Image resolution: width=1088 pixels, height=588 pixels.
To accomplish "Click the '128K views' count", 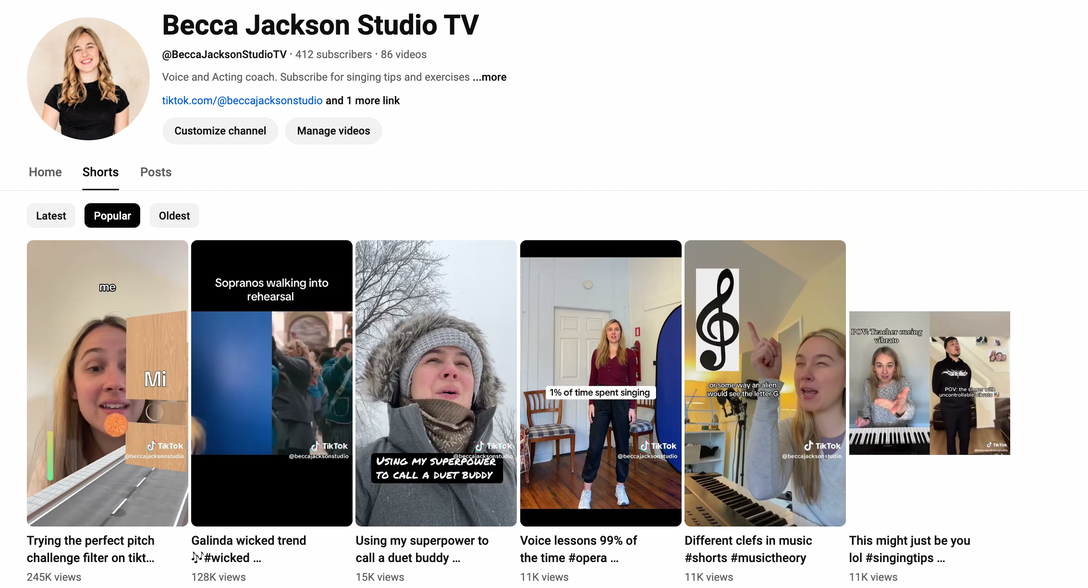I will click(x=219, y=577).
